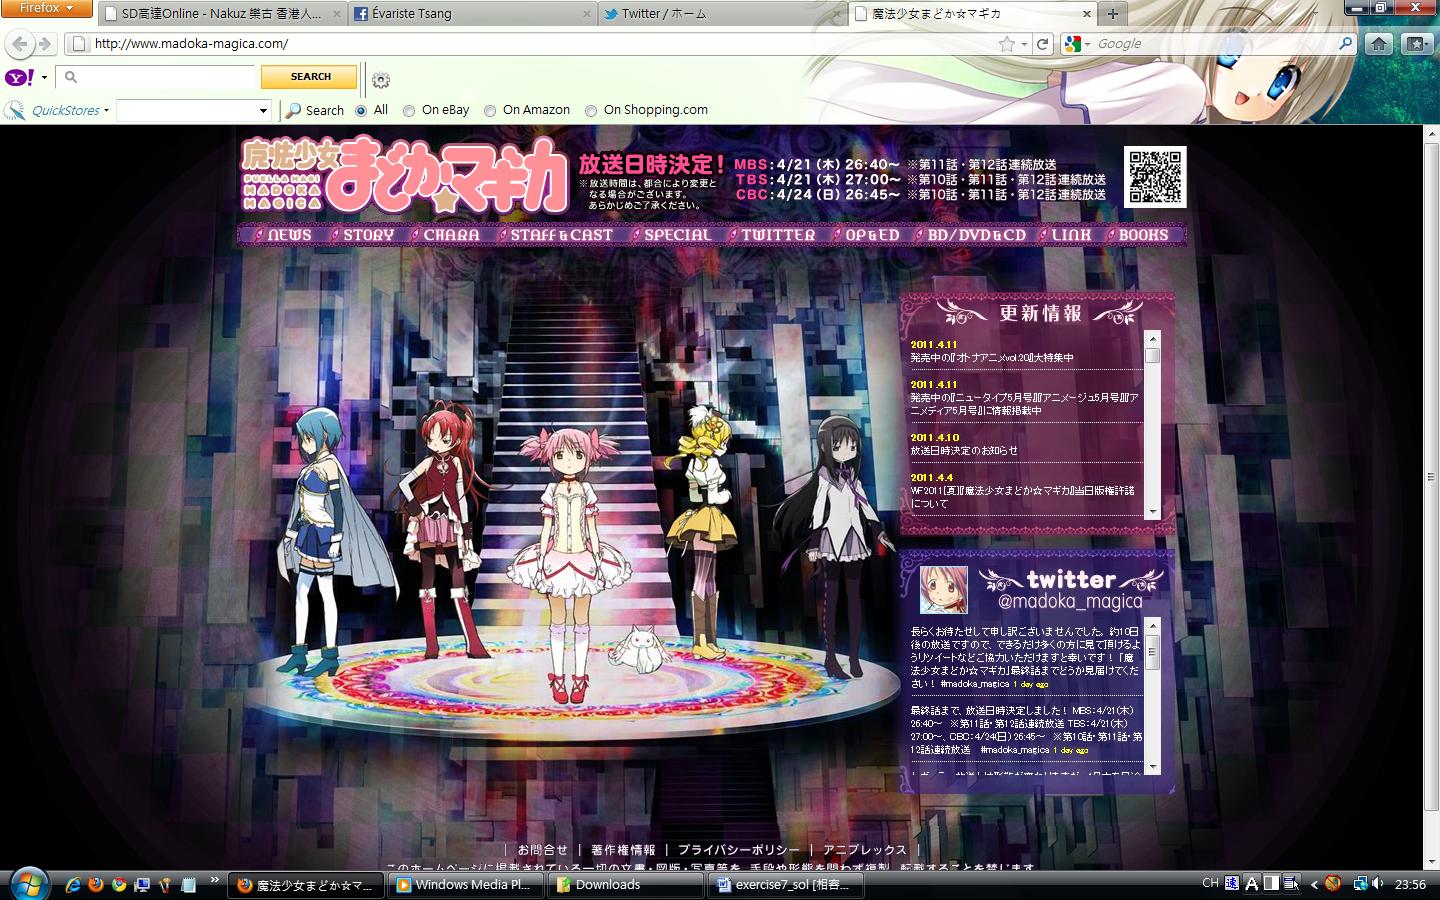Open the Firefox application menu button
Viewport: 1440px width, 900px height.
[x=48, y=9]
